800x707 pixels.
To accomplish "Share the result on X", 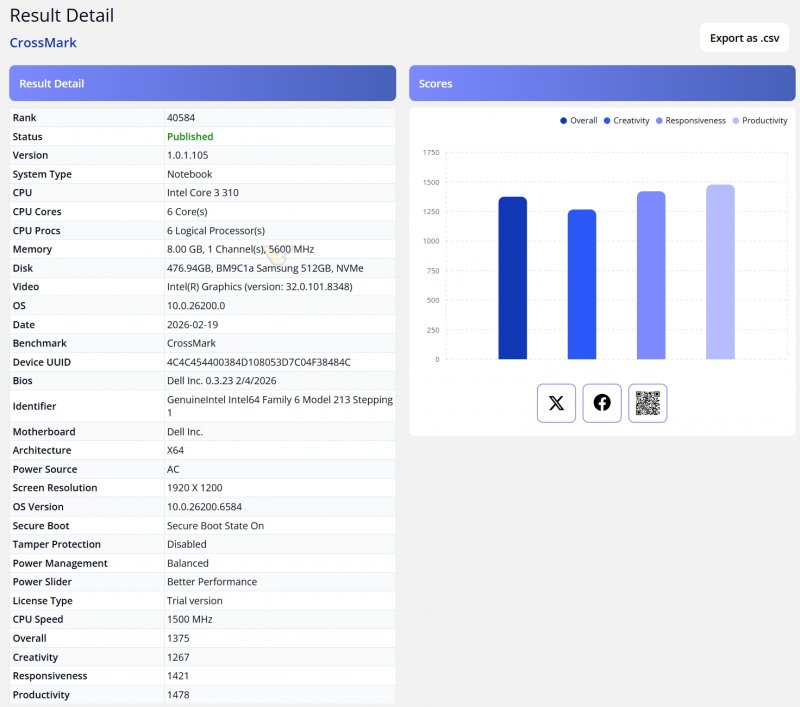I will [x=556, y=403].
